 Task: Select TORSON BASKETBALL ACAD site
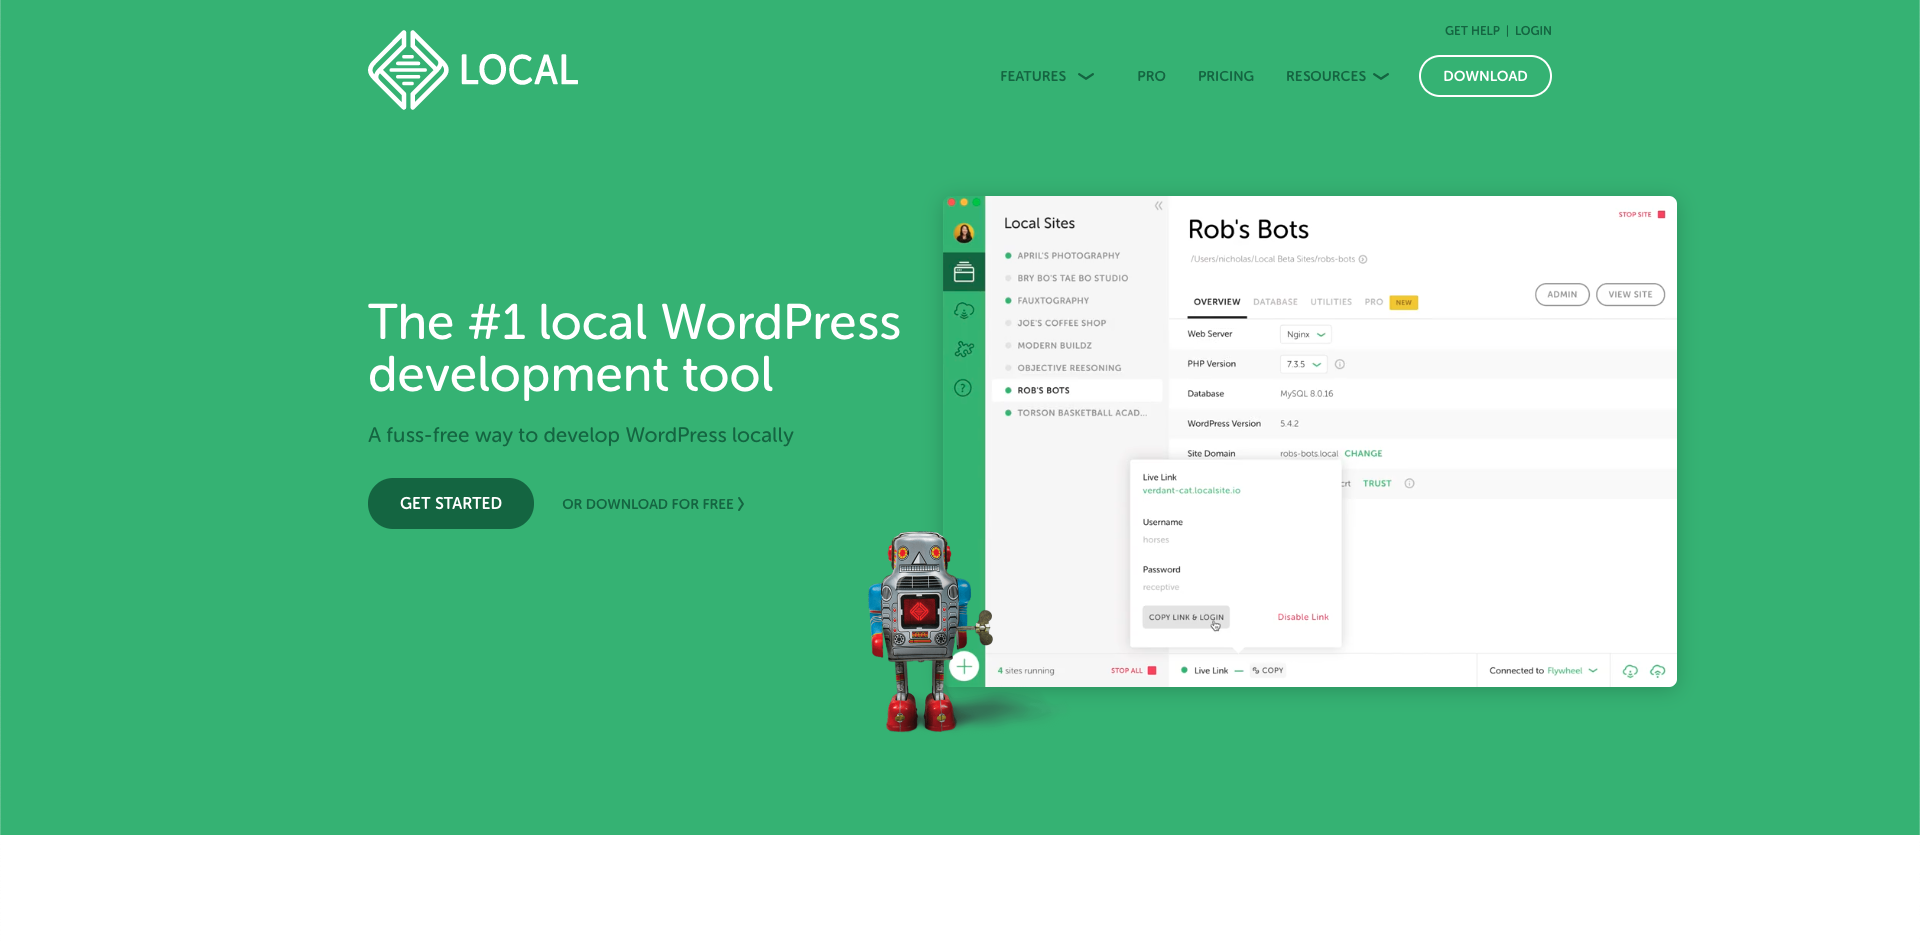point(1081,413)
